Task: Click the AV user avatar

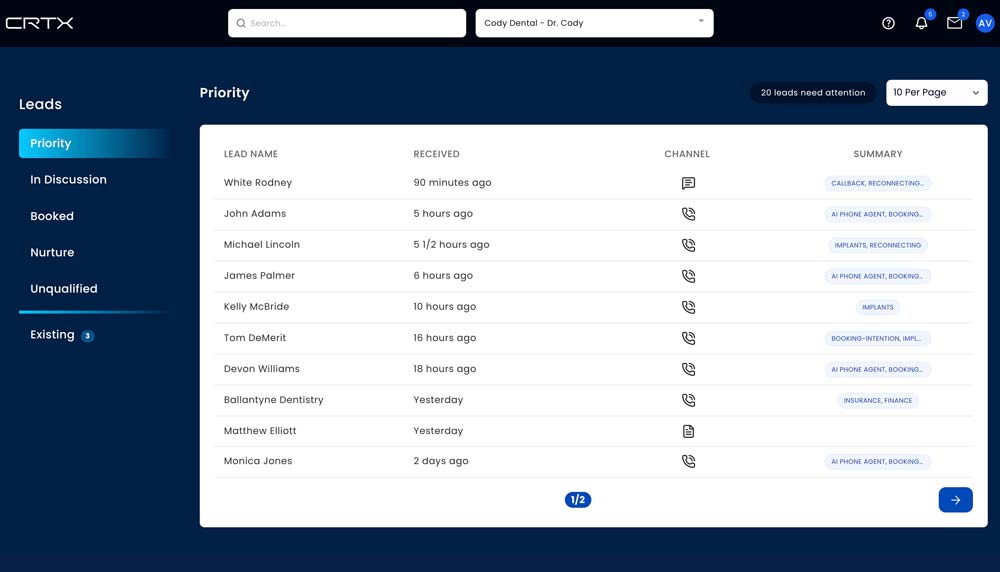Action: (985, 23)
